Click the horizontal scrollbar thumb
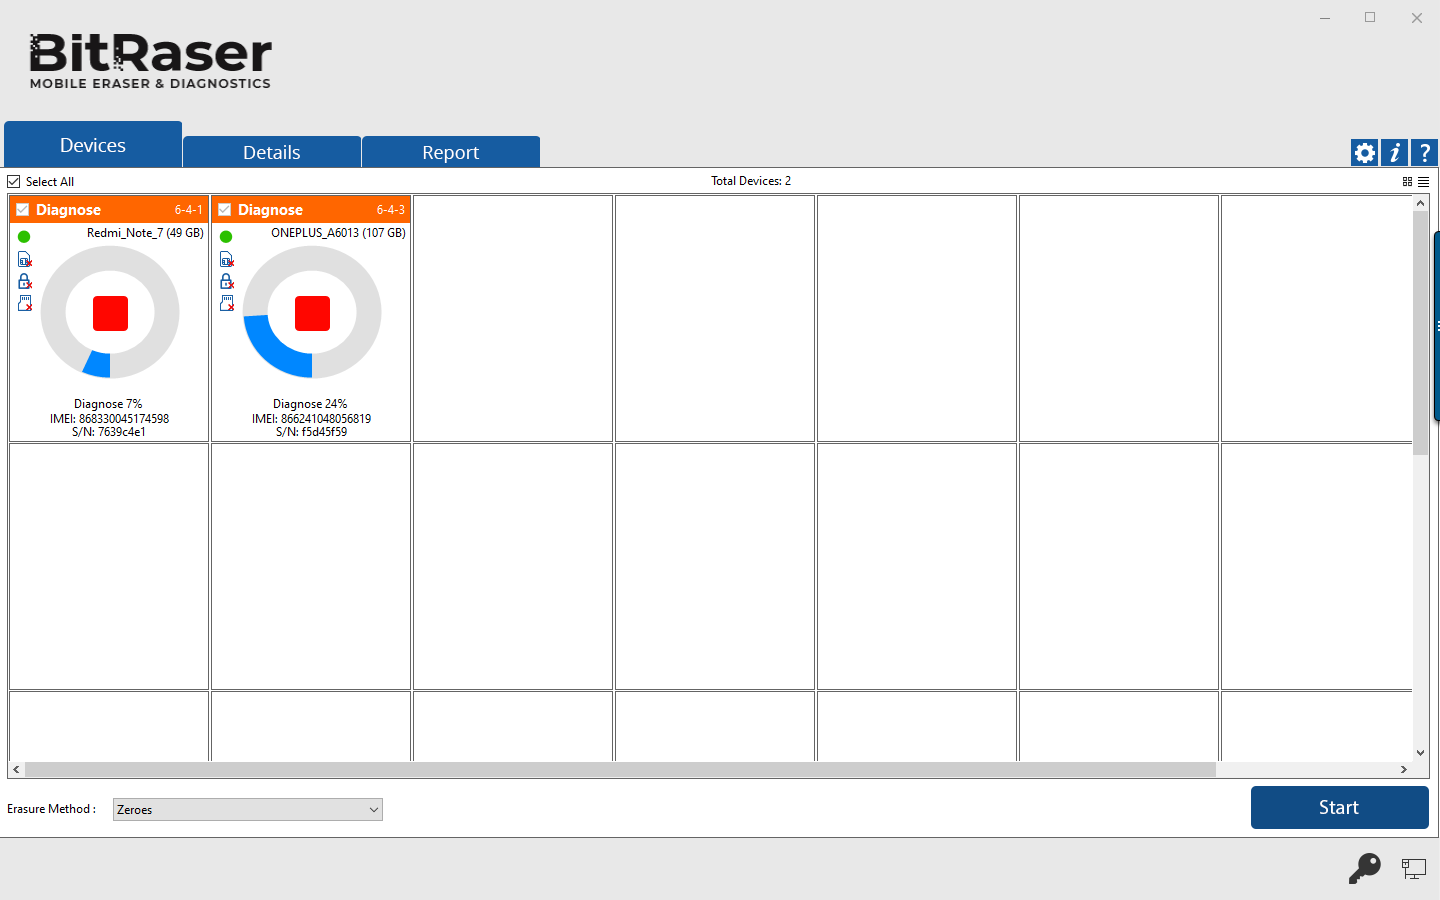 point(620,769)
